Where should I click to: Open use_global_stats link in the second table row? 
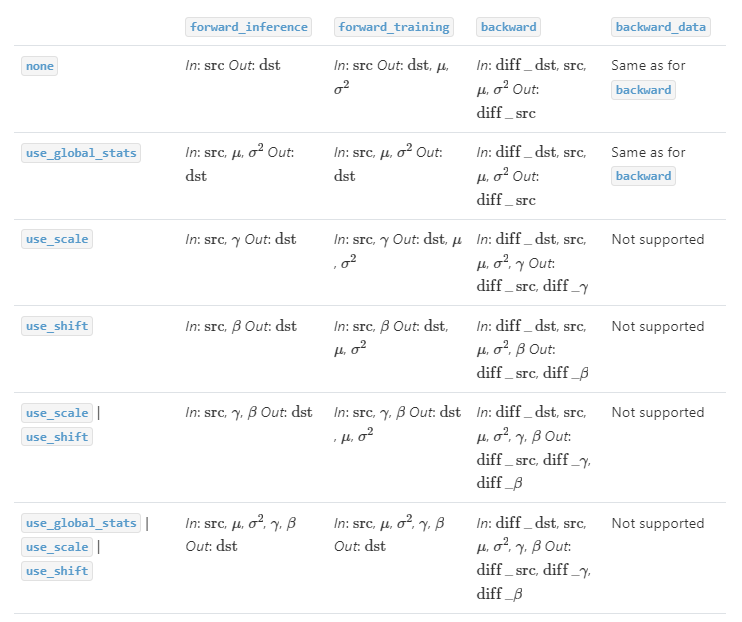(81, 153)
